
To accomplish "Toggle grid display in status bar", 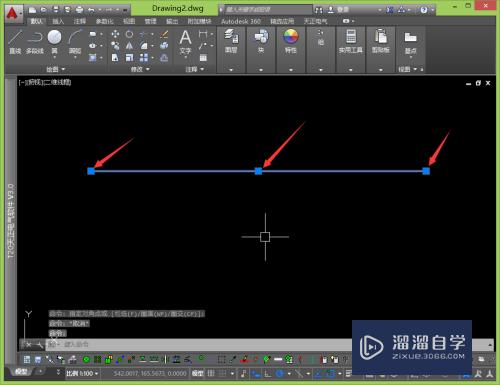I will [211, 373].
